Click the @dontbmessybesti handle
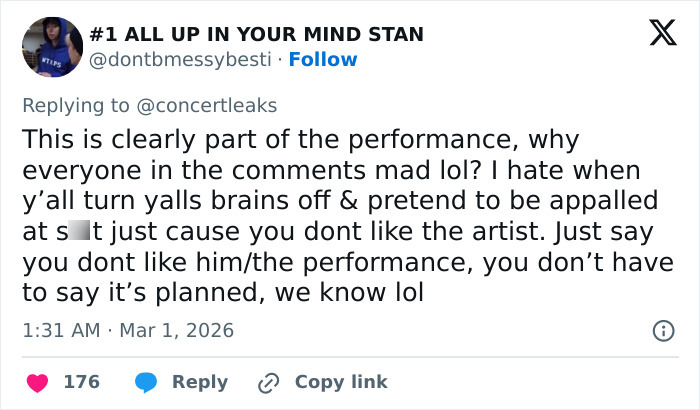 pyautogui.click(x=182, y=60)
